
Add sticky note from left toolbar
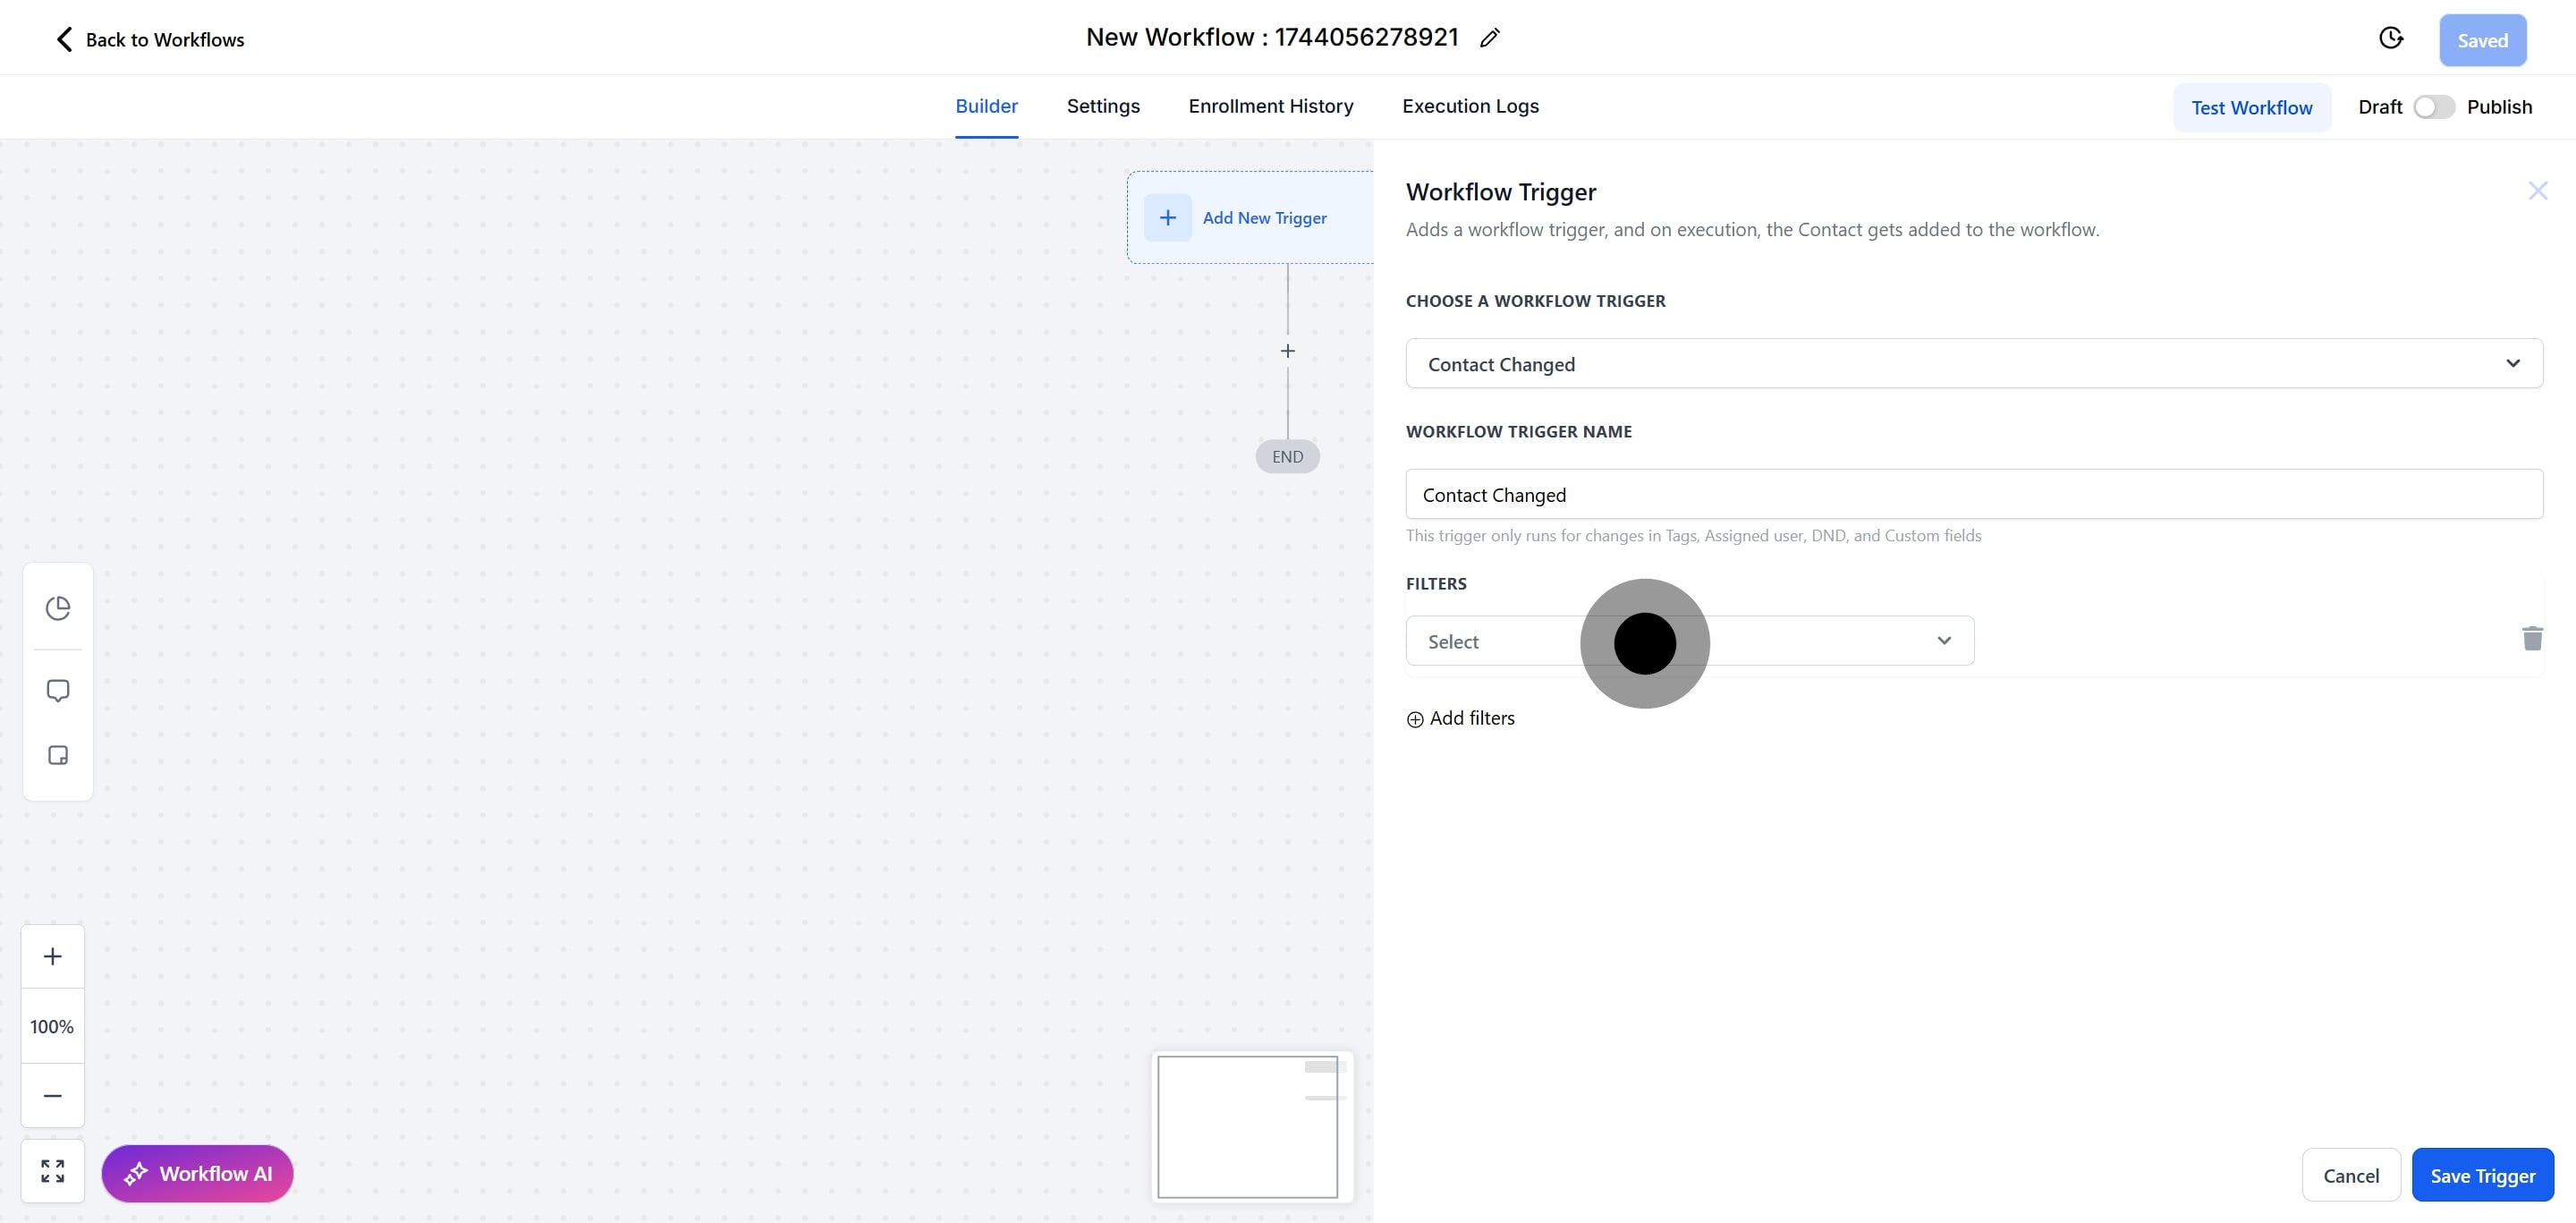58,755
